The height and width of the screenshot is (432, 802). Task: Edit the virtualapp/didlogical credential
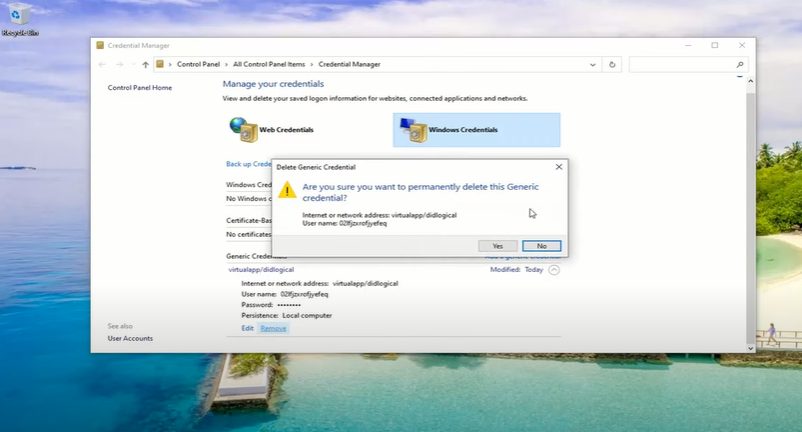point(248,328)
